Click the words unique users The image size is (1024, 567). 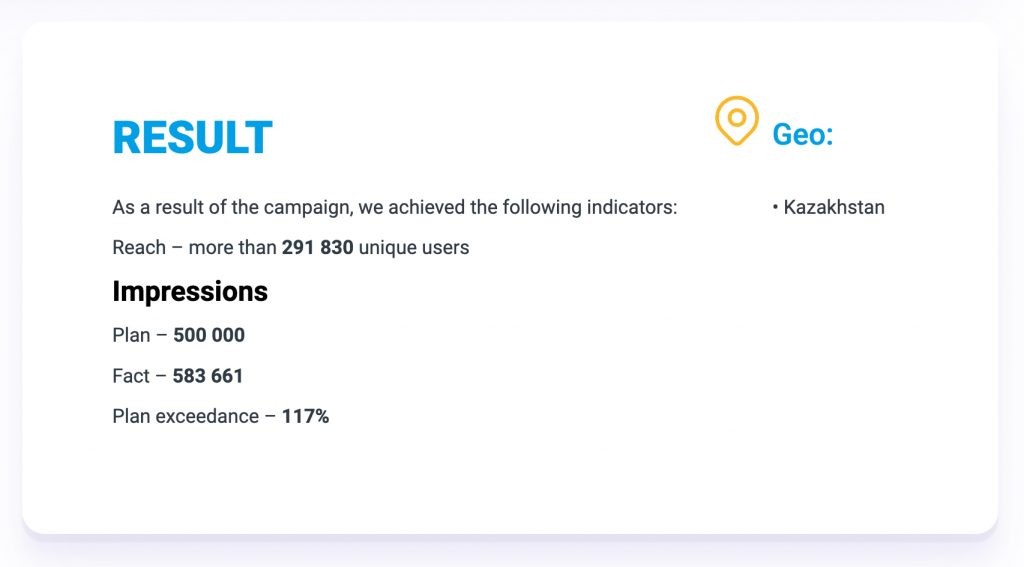coord(414,248)
